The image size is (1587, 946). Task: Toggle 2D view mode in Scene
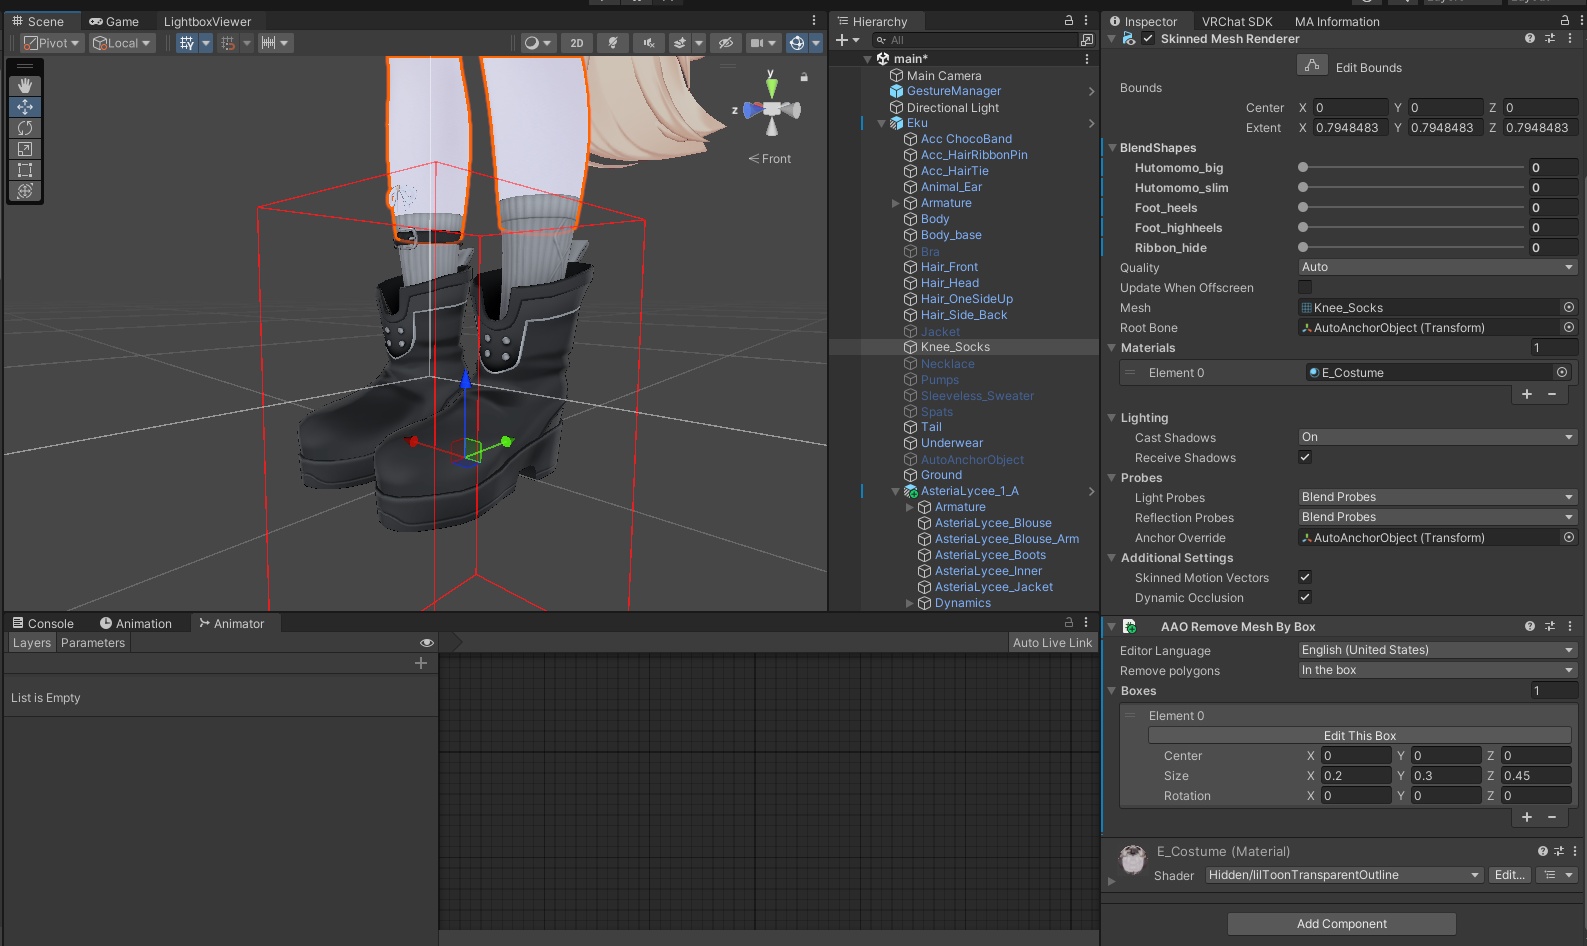(x=577, y=43)
